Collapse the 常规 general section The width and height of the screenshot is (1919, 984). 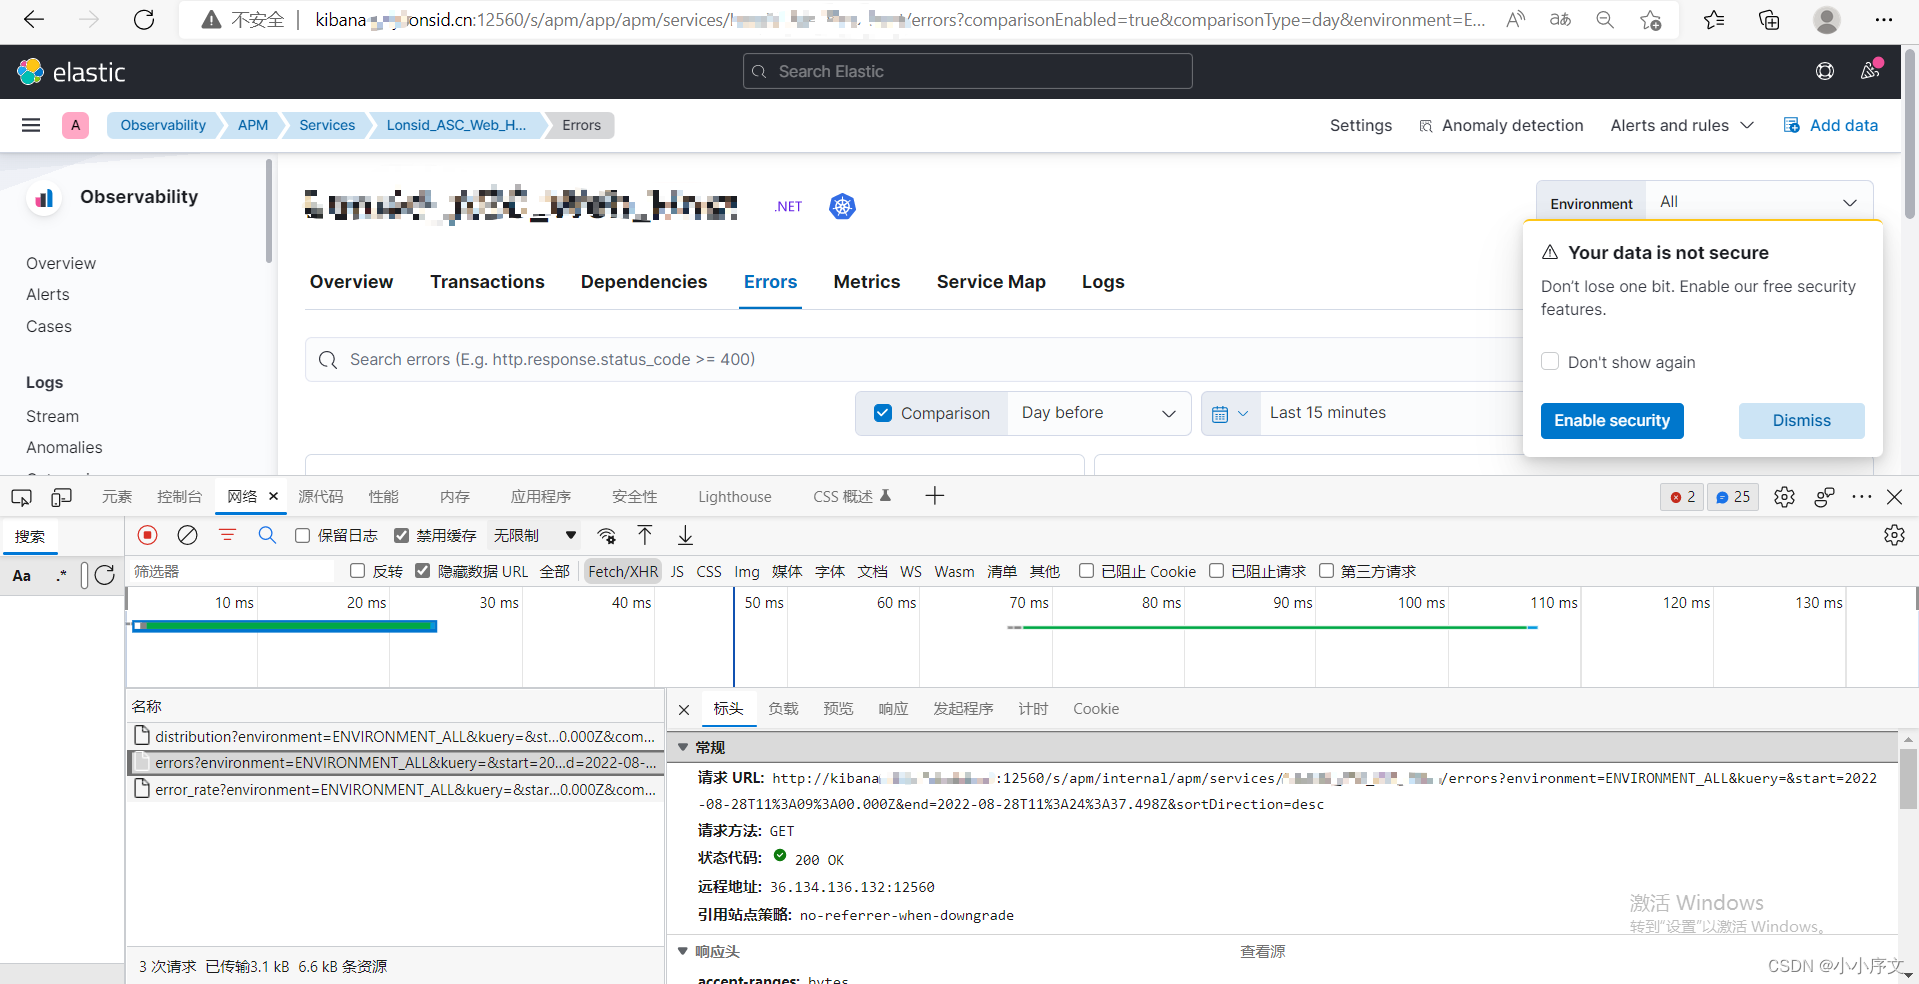(x=683, y=747)
